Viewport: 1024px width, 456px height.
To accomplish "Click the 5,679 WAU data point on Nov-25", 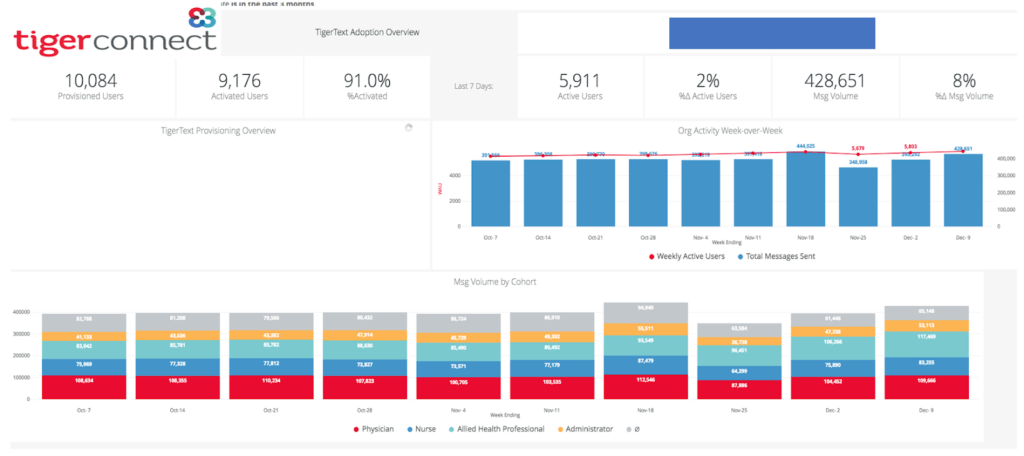I will tap(858, 154).
